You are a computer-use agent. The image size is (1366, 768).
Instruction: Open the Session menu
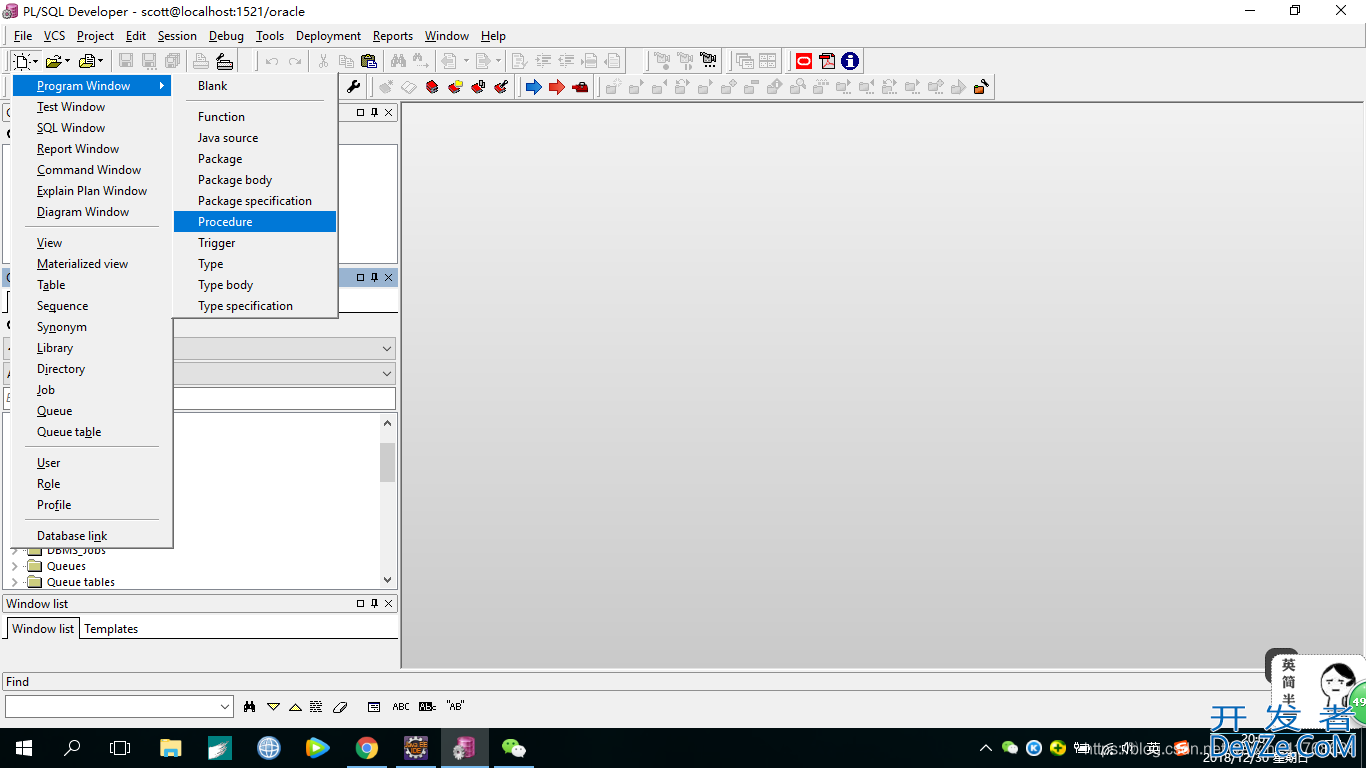(177, 36)
